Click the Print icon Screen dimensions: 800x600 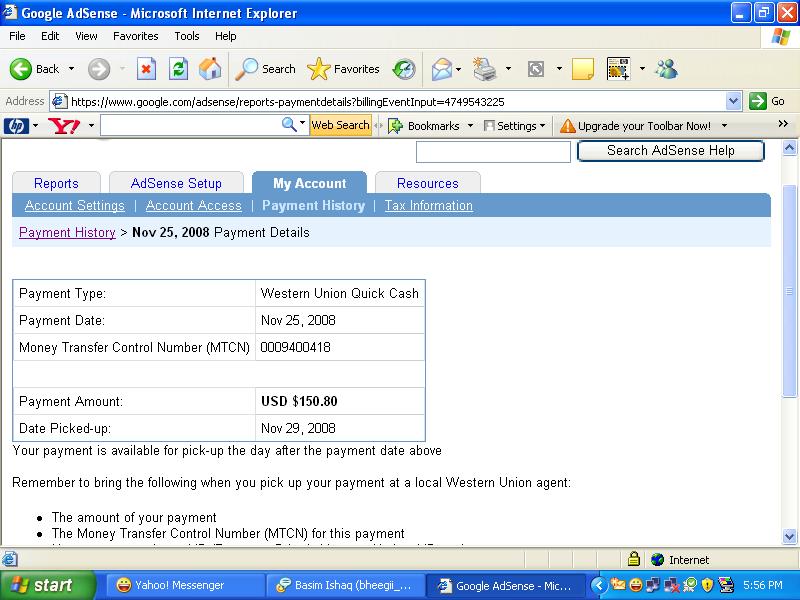point(484,69)
